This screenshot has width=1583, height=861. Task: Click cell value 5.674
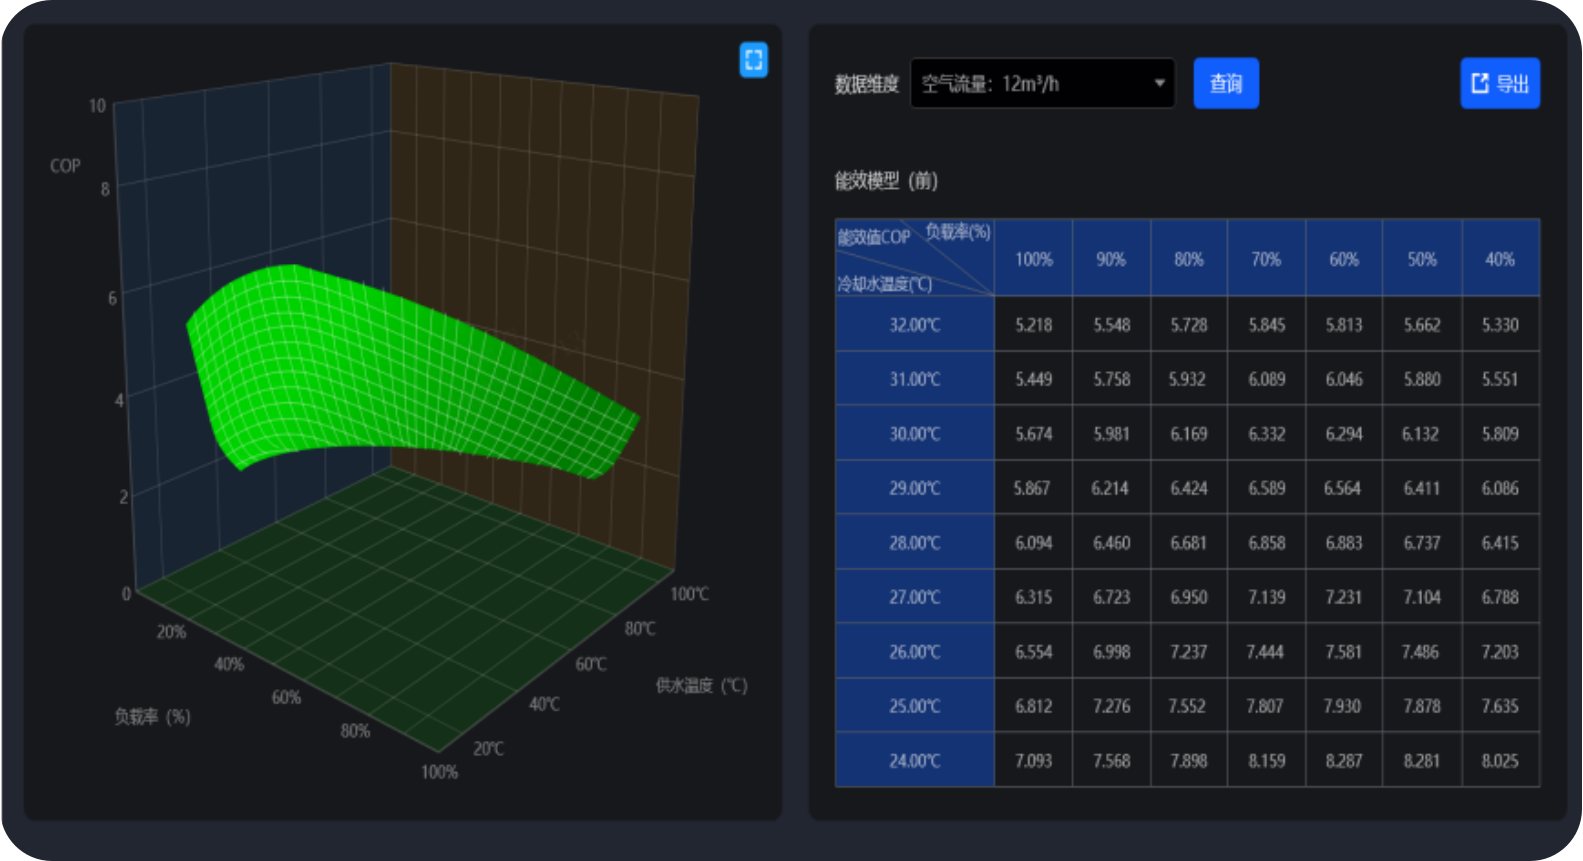coord(1034,433)
